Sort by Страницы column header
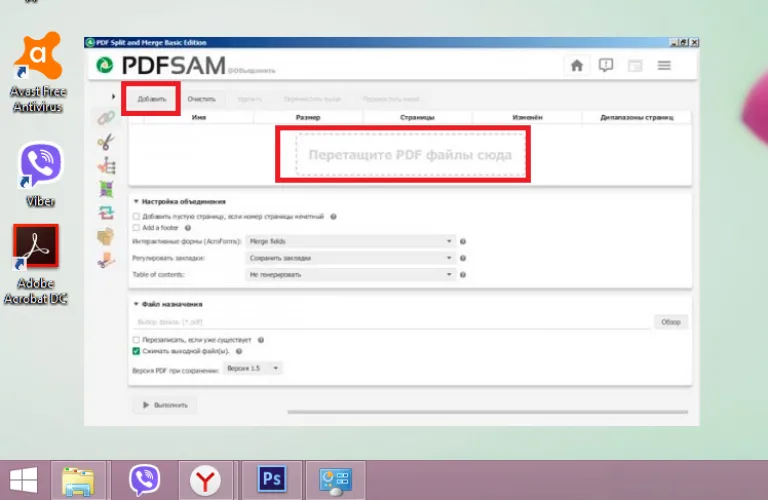768x500 pixels. click(x=417, y=118)
